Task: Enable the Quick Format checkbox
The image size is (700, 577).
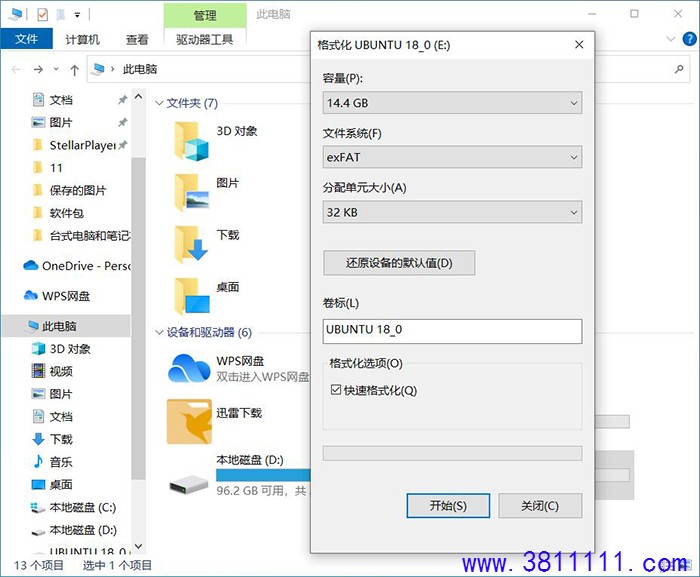Action: click(x=336, y=390)
